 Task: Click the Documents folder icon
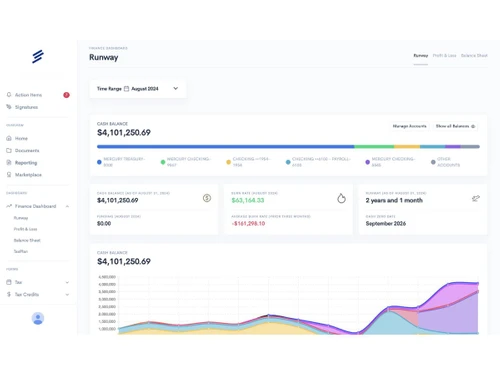click(9, 150)
